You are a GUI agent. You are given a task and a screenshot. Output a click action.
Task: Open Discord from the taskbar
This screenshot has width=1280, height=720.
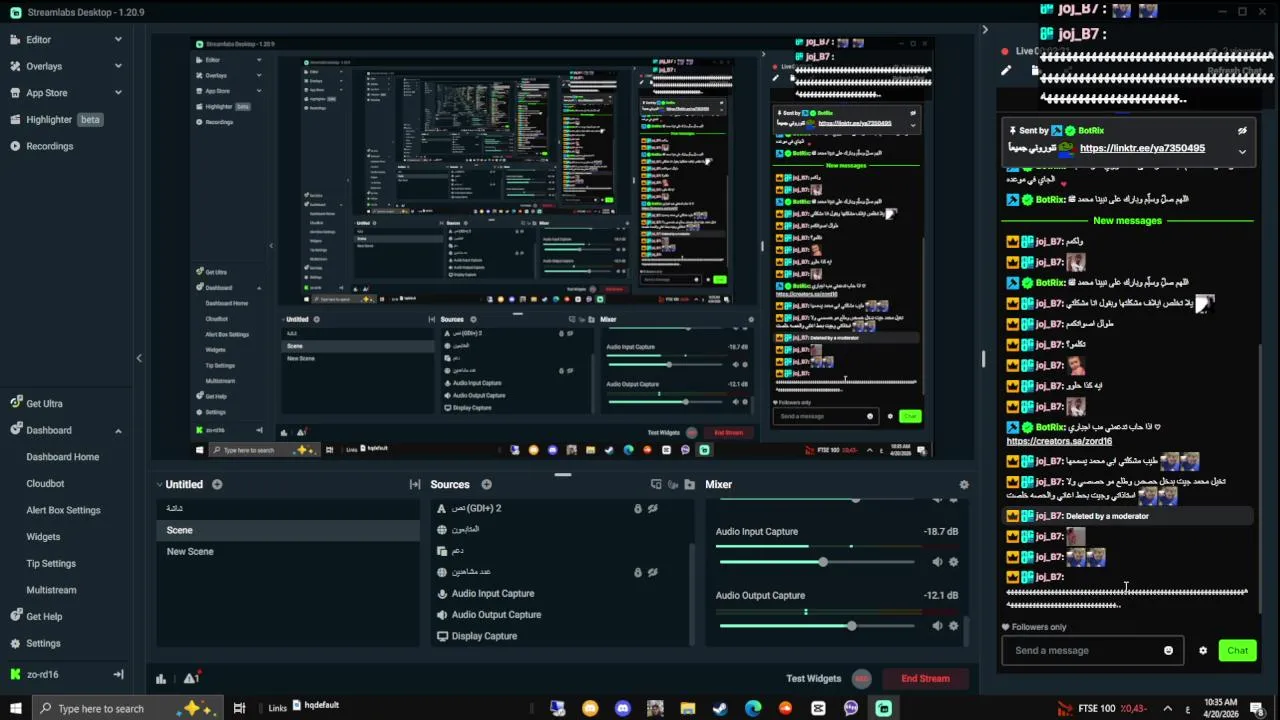pos(623,709)
